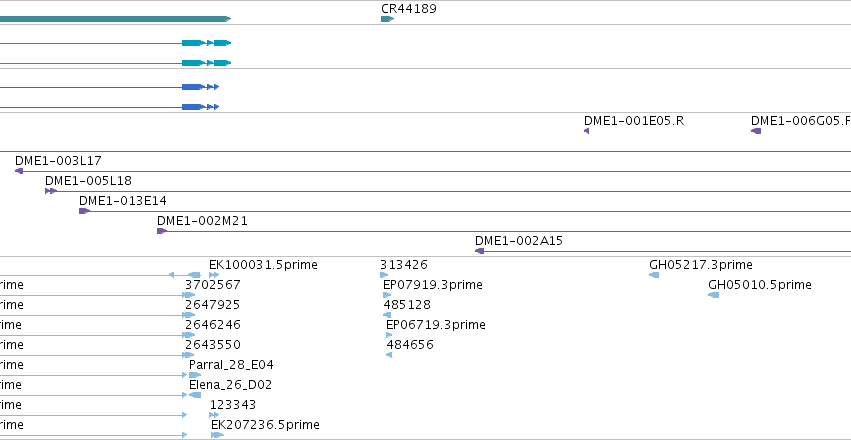The width and height of the screenshot is (851, 440).
Task: Click the DME1-002M21 purple arrow glyph
Action: click(162, 231)
